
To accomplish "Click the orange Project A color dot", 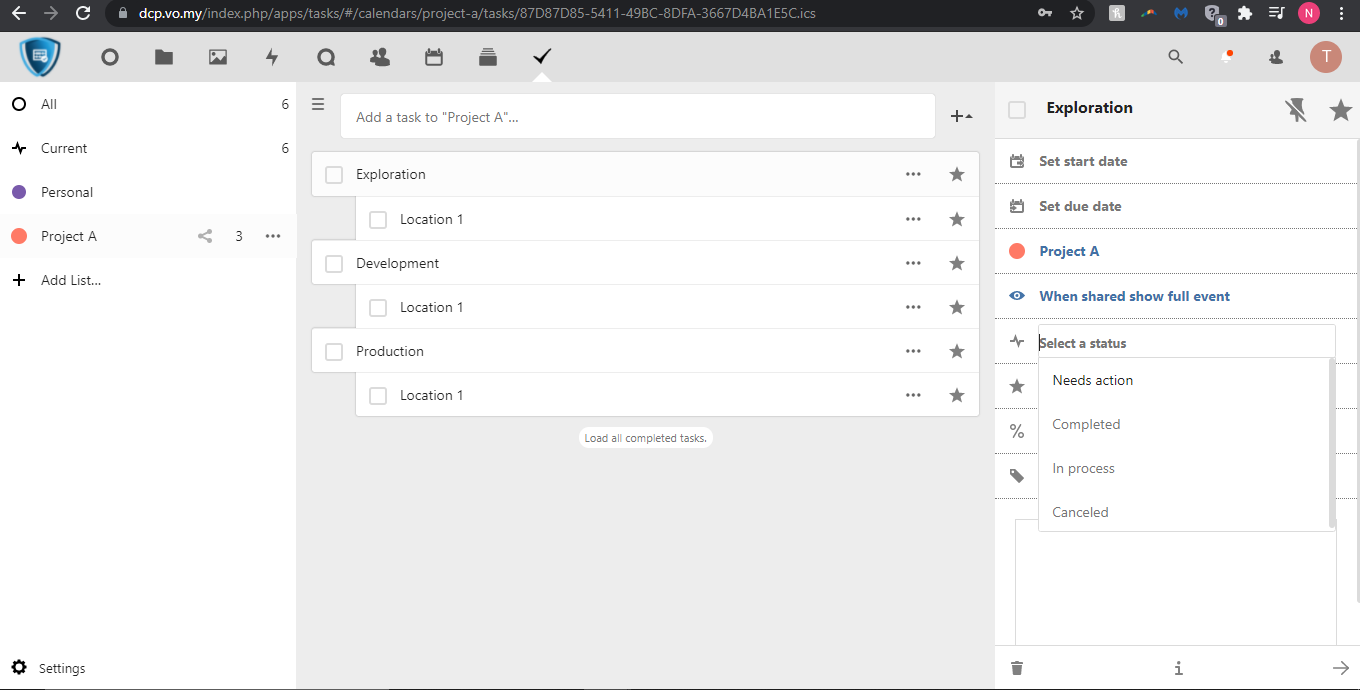I will point(18,236).
